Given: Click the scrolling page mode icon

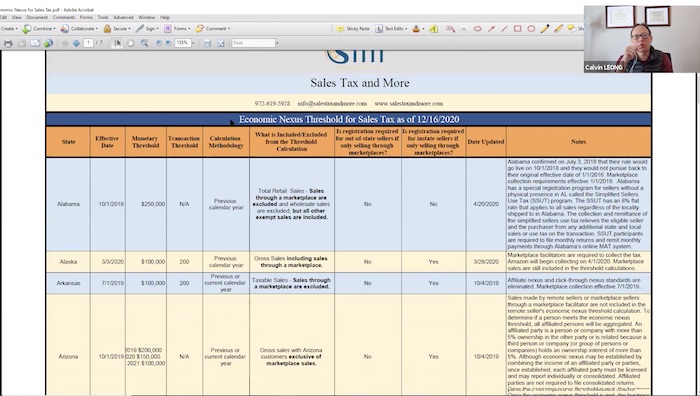Looking at the screenshot, I should pos(207,43).
